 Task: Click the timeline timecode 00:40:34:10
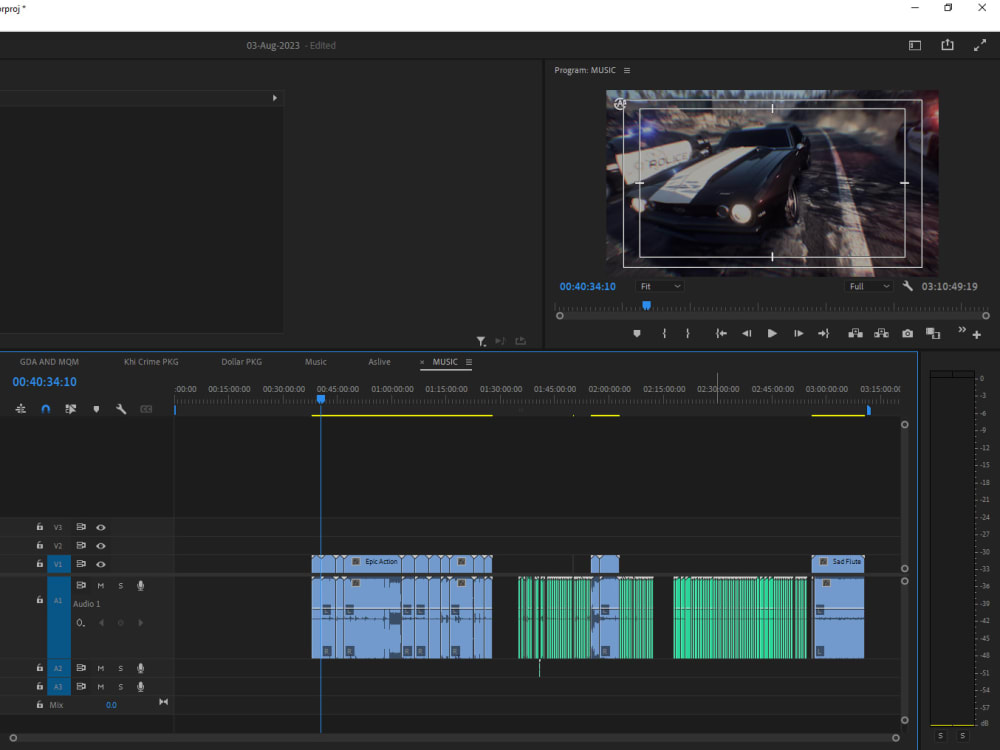[45, 381]
